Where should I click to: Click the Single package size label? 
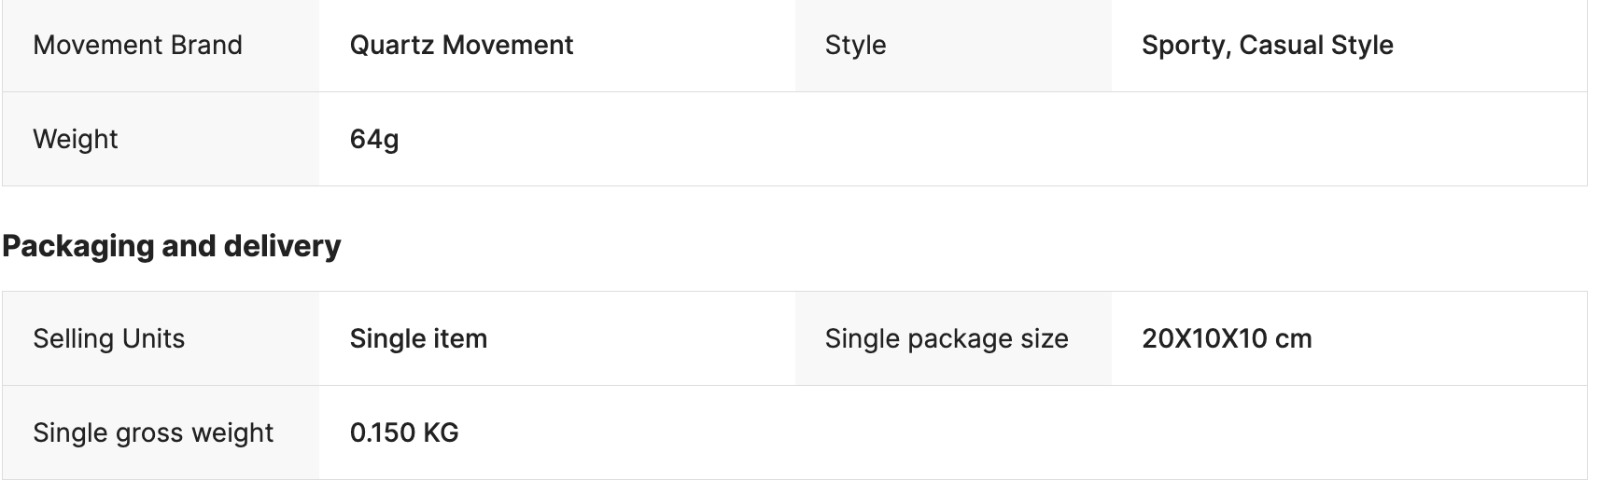[946, 339]
